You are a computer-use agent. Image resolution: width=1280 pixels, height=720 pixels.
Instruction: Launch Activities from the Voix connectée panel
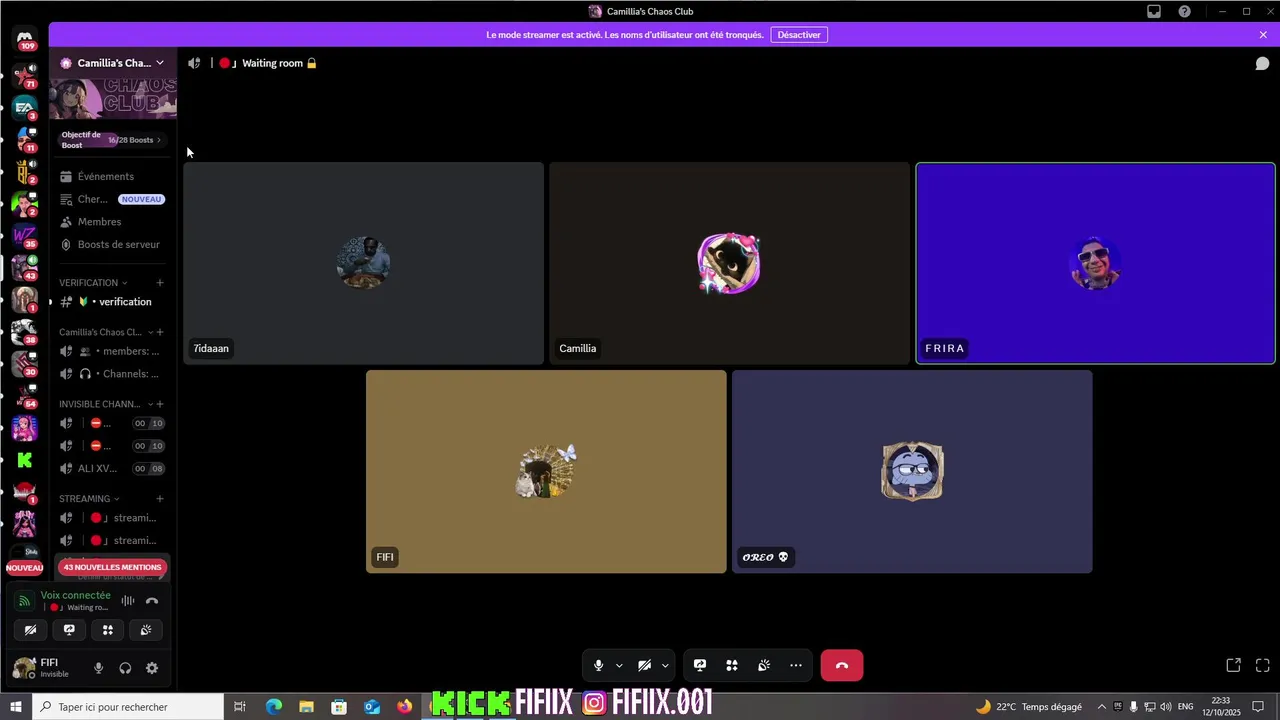coord(108,630)
